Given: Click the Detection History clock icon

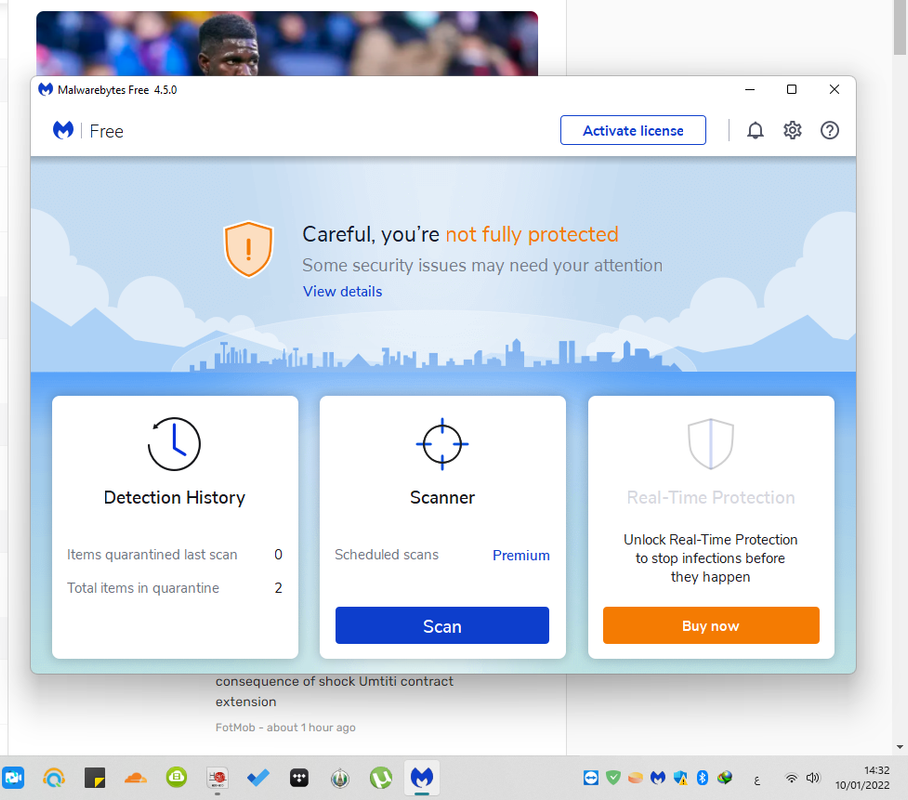Looking at the screenshot, I should coord(174,444).
